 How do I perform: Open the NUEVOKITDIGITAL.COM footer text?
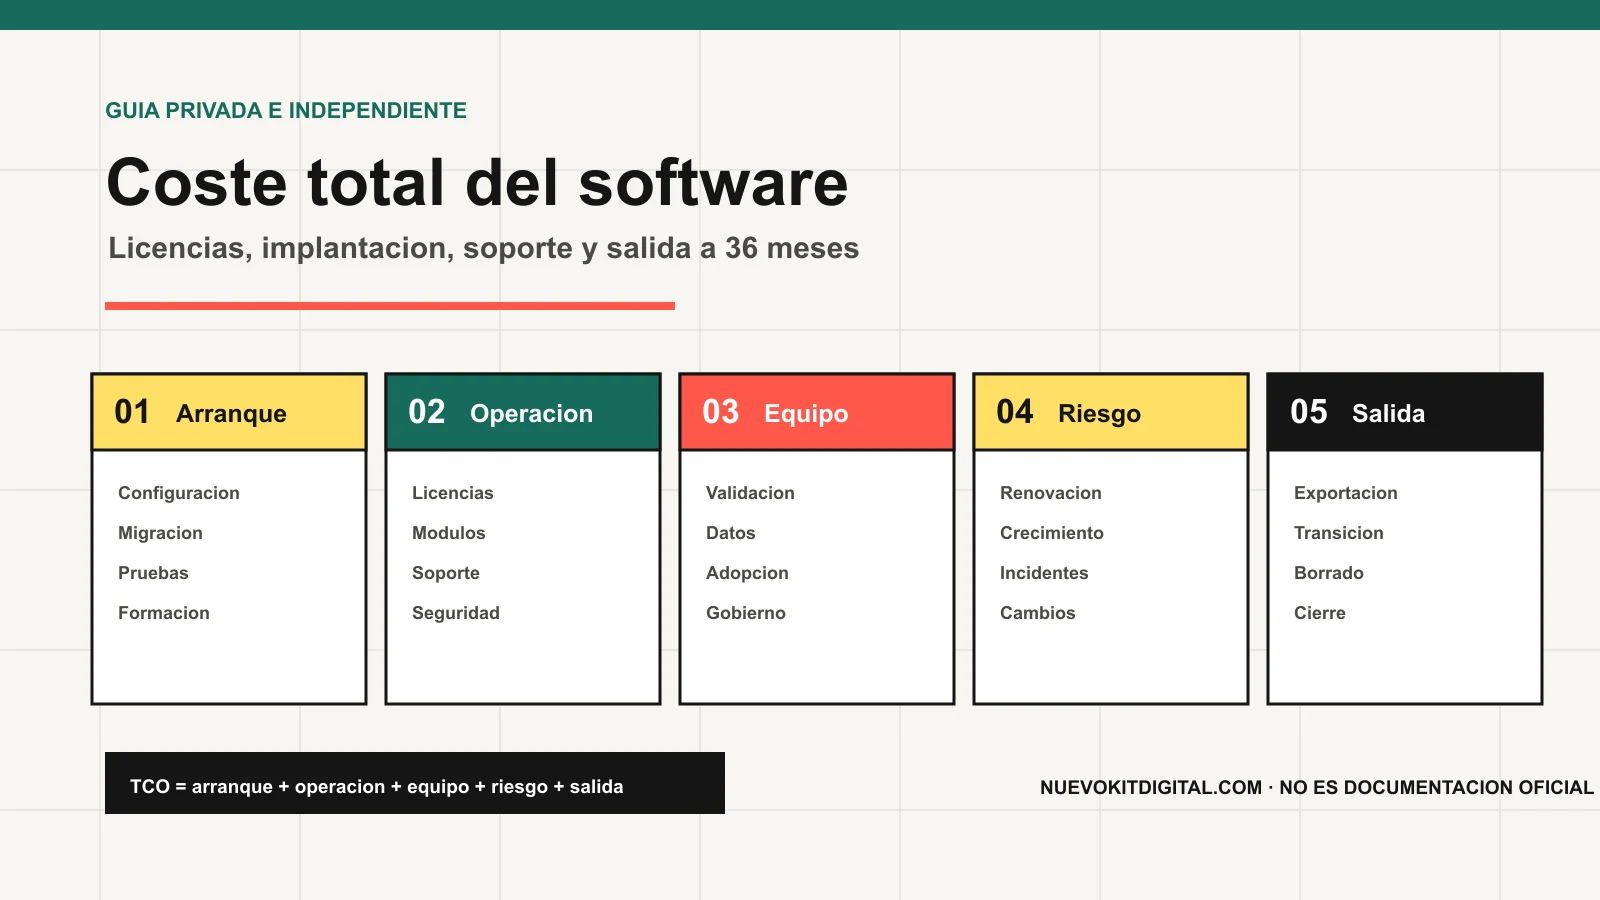point(1317,788)
